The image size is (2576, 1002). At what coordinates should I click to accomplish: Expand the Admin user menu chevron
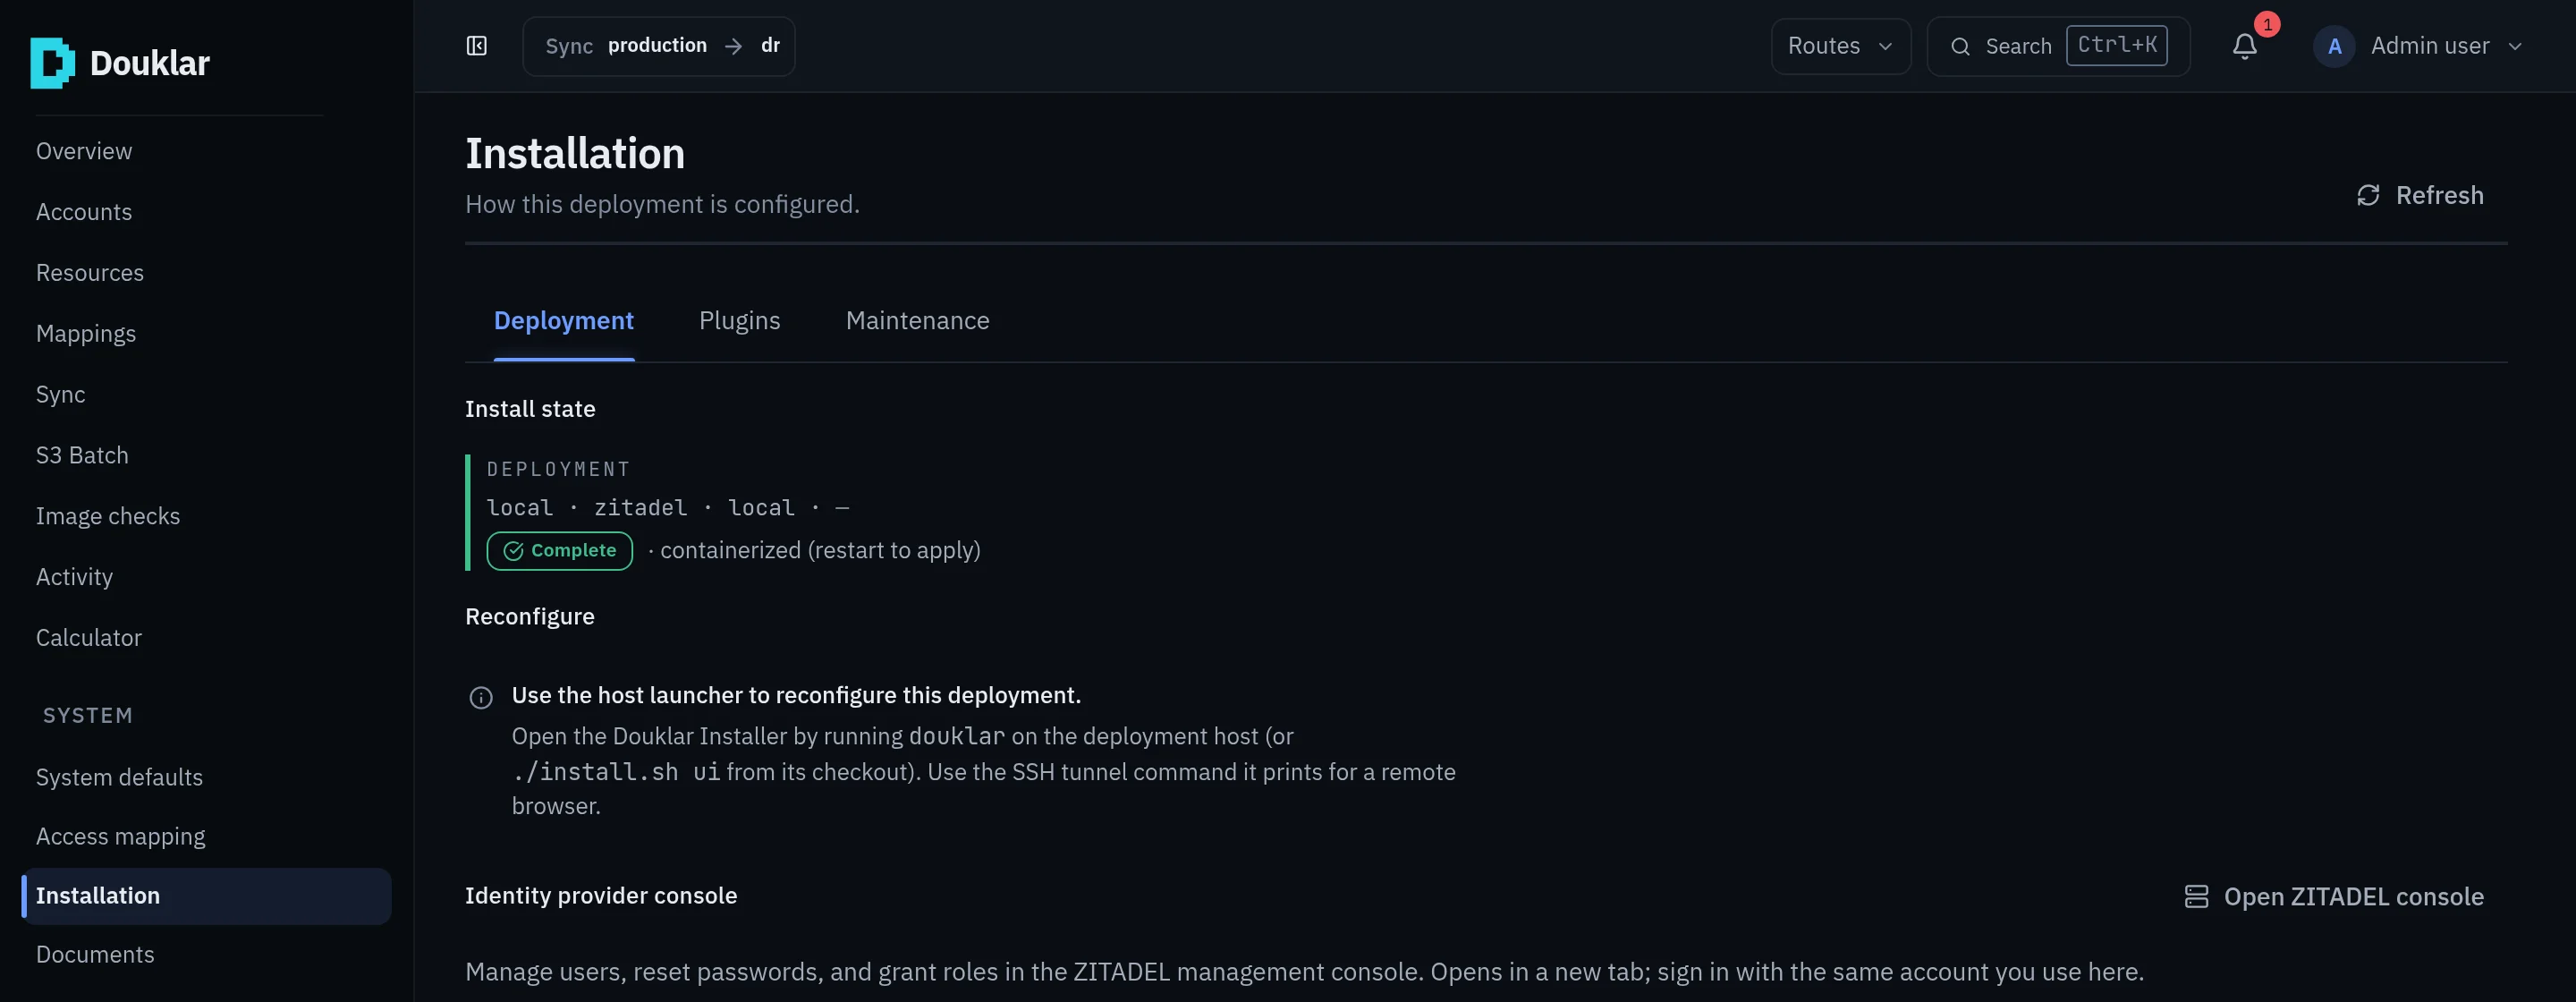pos(2515,47)
